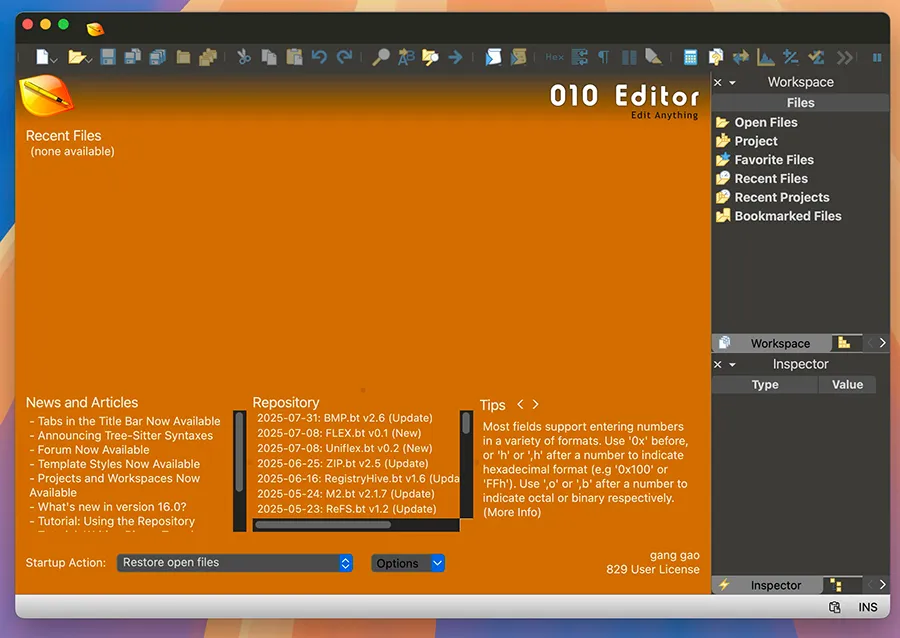Select Favorite Files in Workspace panel
The width and height of the screenshot is (900, 638).
pos(773,160)
